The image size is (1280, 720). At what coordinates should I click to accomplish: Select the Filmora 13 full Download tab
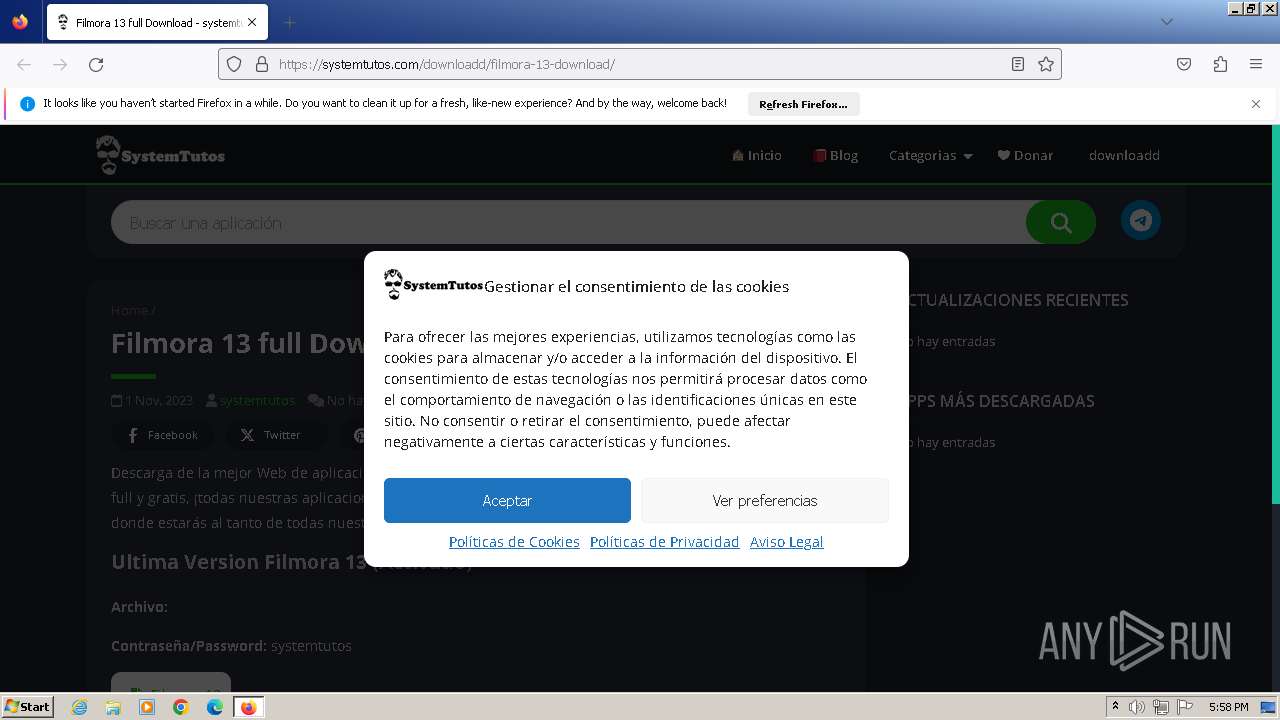tap(157, 22)
